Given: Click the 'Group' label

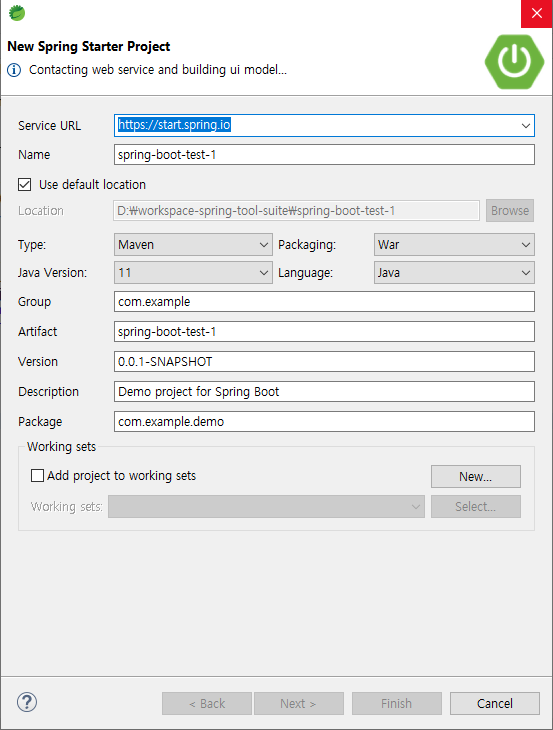Looking at the screenshot, I should coord(34,302).
